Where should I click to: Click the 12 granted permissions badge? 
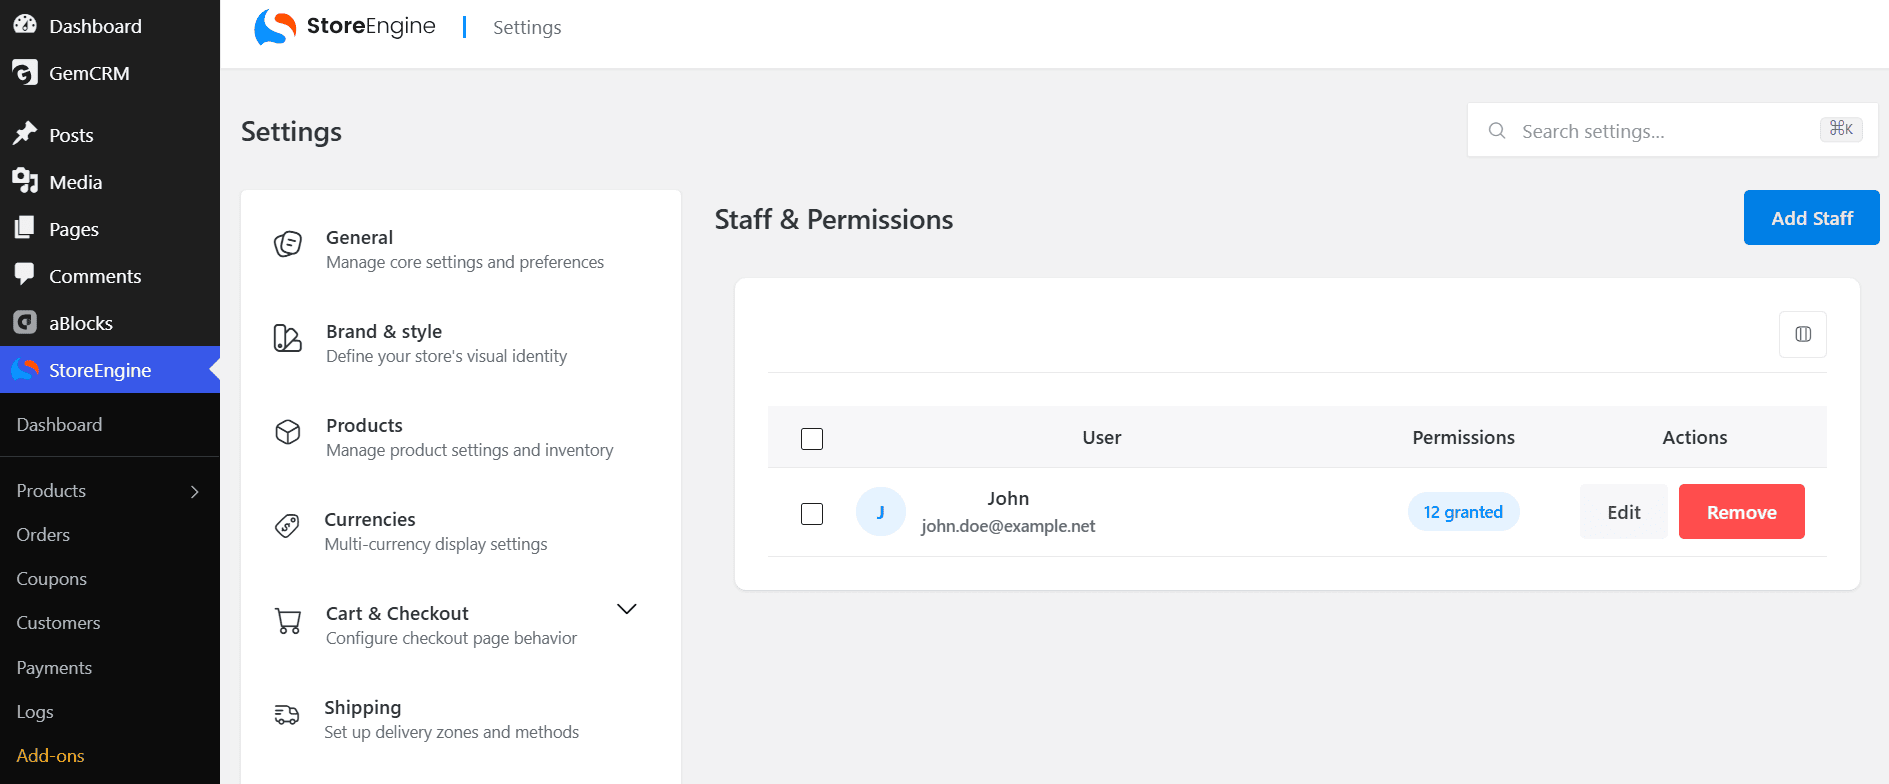click(1463, 512)
